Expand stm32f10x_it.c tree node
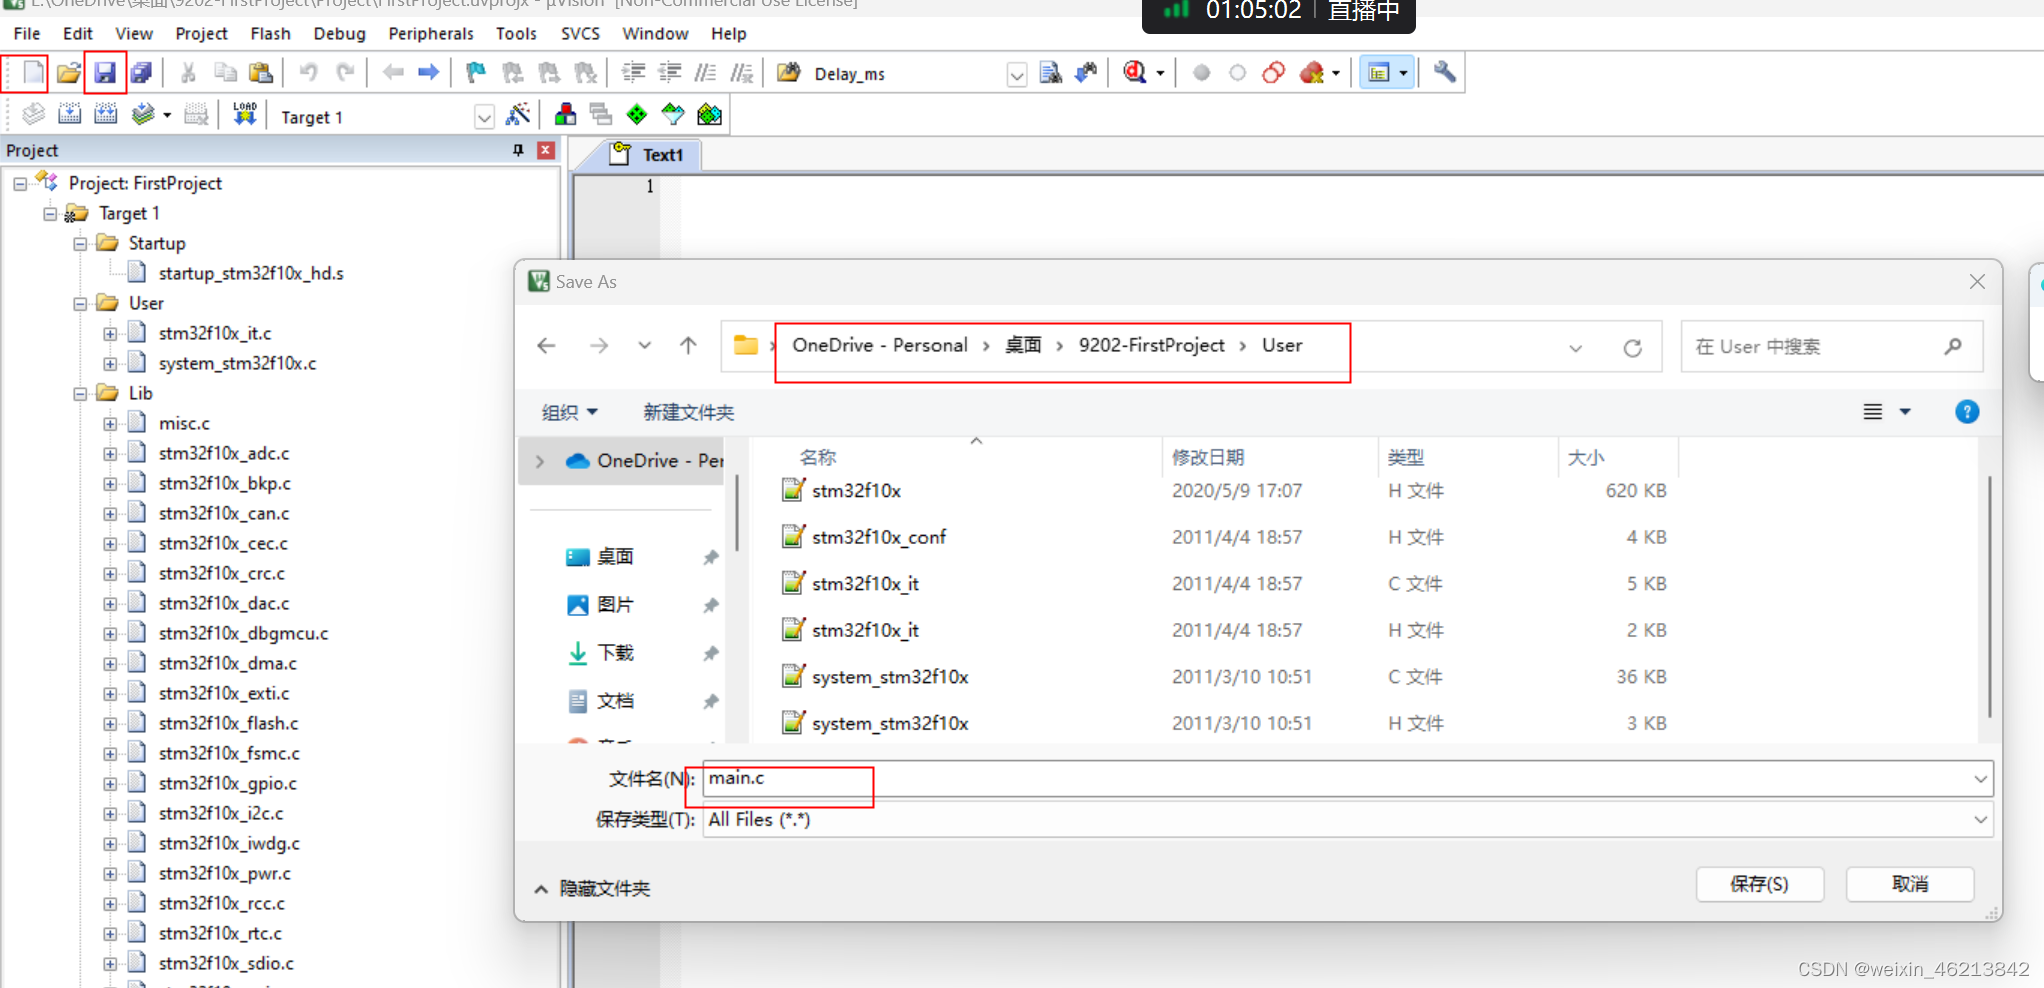Screen dimensions: 2044x988 point(110,334)
